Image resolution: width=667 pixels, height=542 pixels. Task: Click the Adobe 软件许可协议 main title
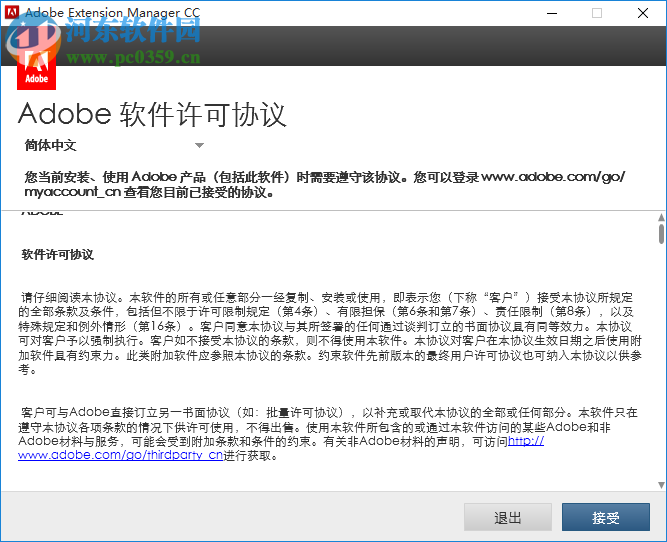(152, 114)
